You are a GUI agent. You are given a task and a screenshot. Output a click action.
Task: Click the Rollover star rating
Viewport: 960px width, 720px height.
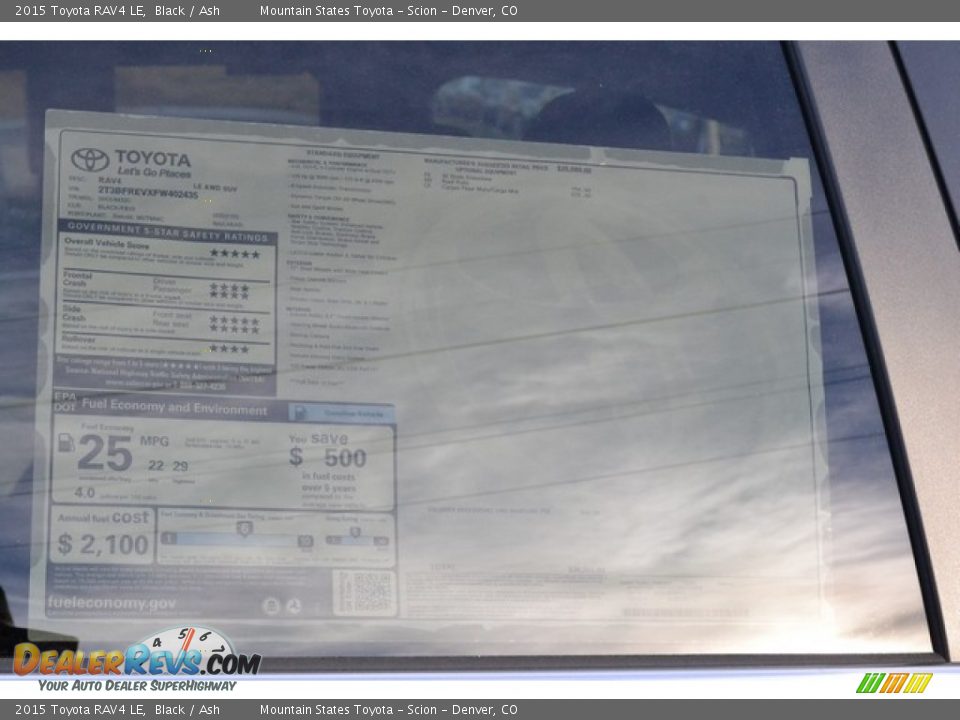(x=229, y=349)
